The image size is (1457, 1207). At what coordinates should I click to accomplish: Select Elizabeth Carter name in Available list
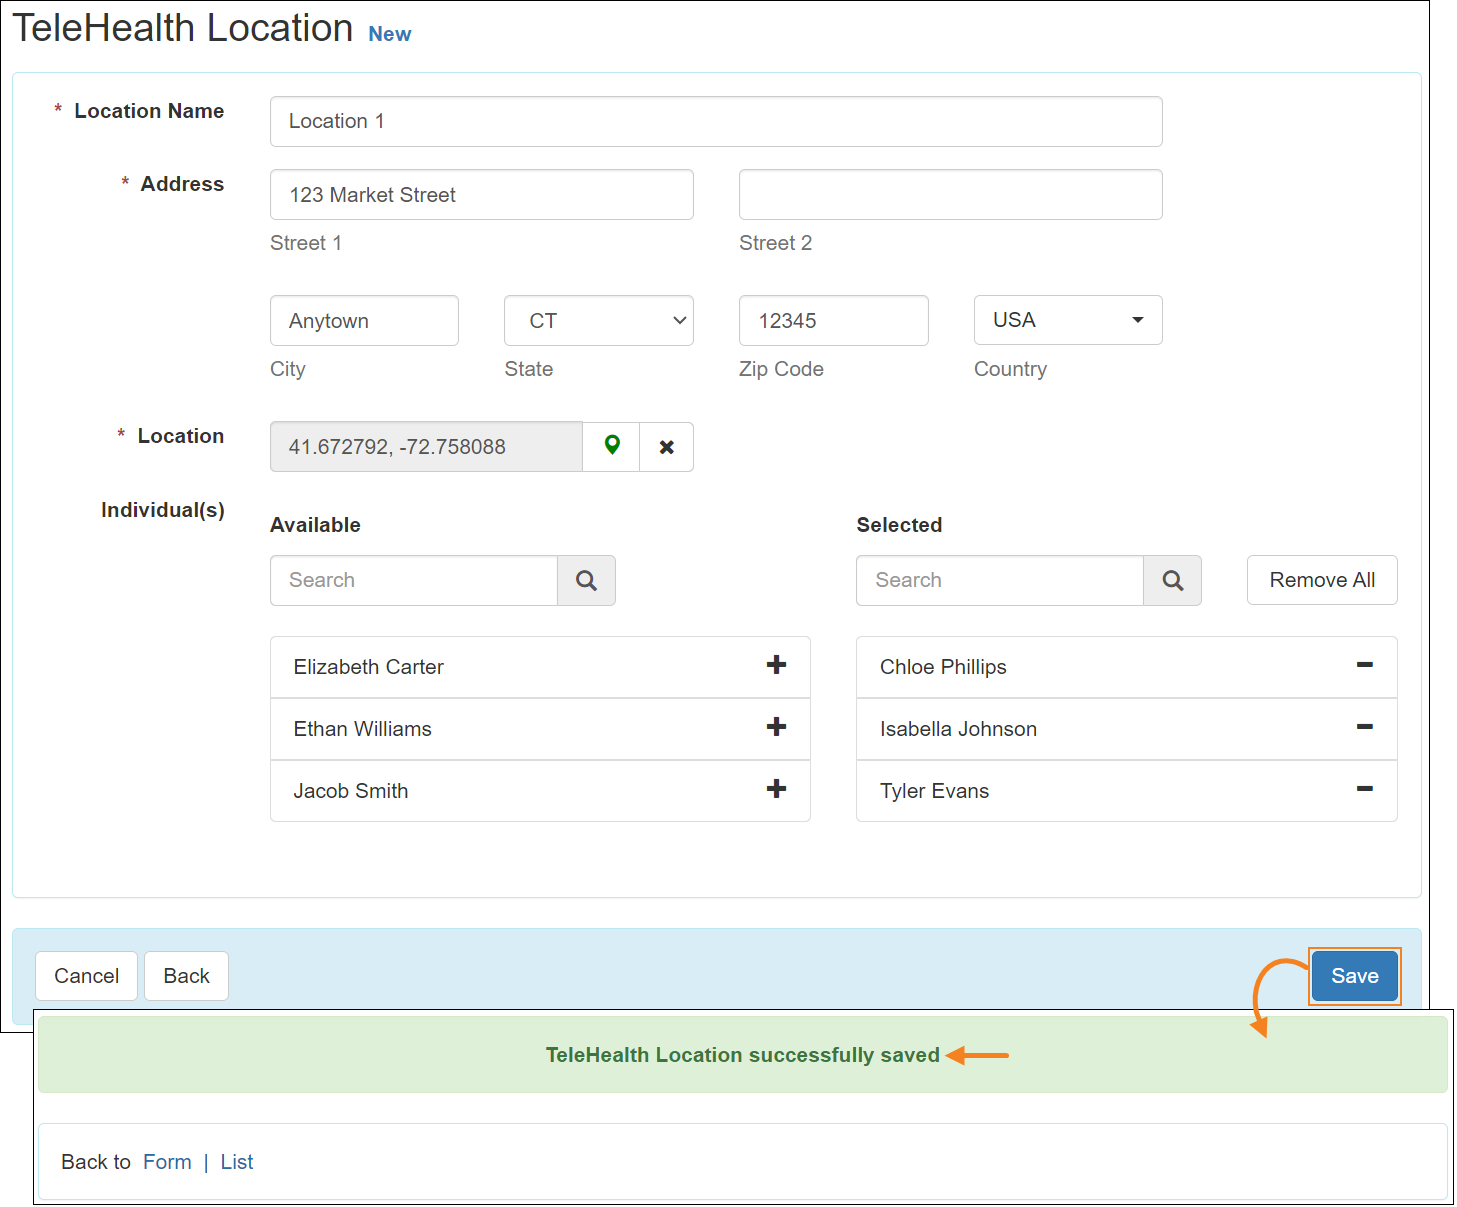(368, 667)
